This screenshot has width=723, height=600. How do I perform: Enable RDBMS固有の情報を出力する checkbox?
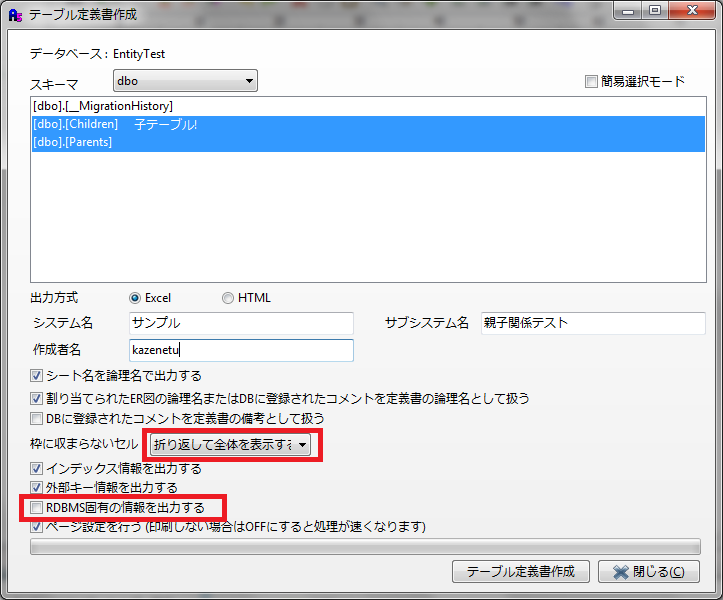click(x=36, y=508)
